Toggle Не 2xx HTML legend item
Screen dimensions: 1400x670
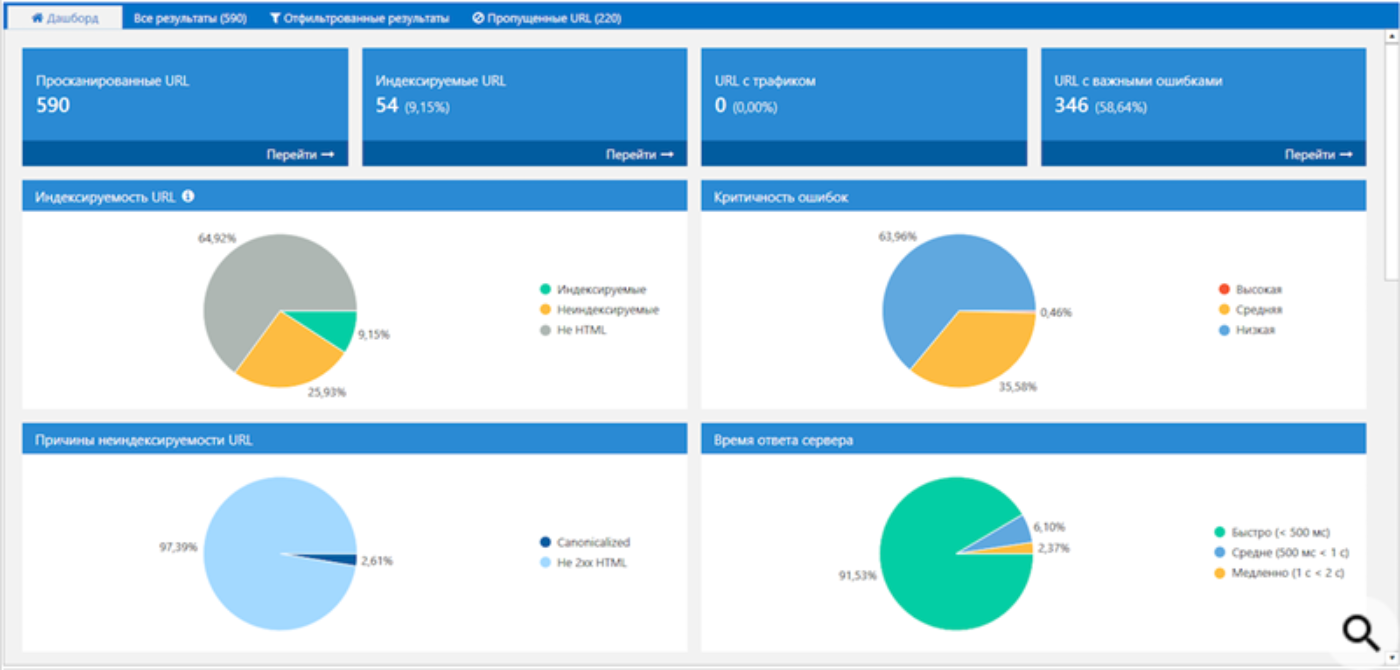coord(582,562)
